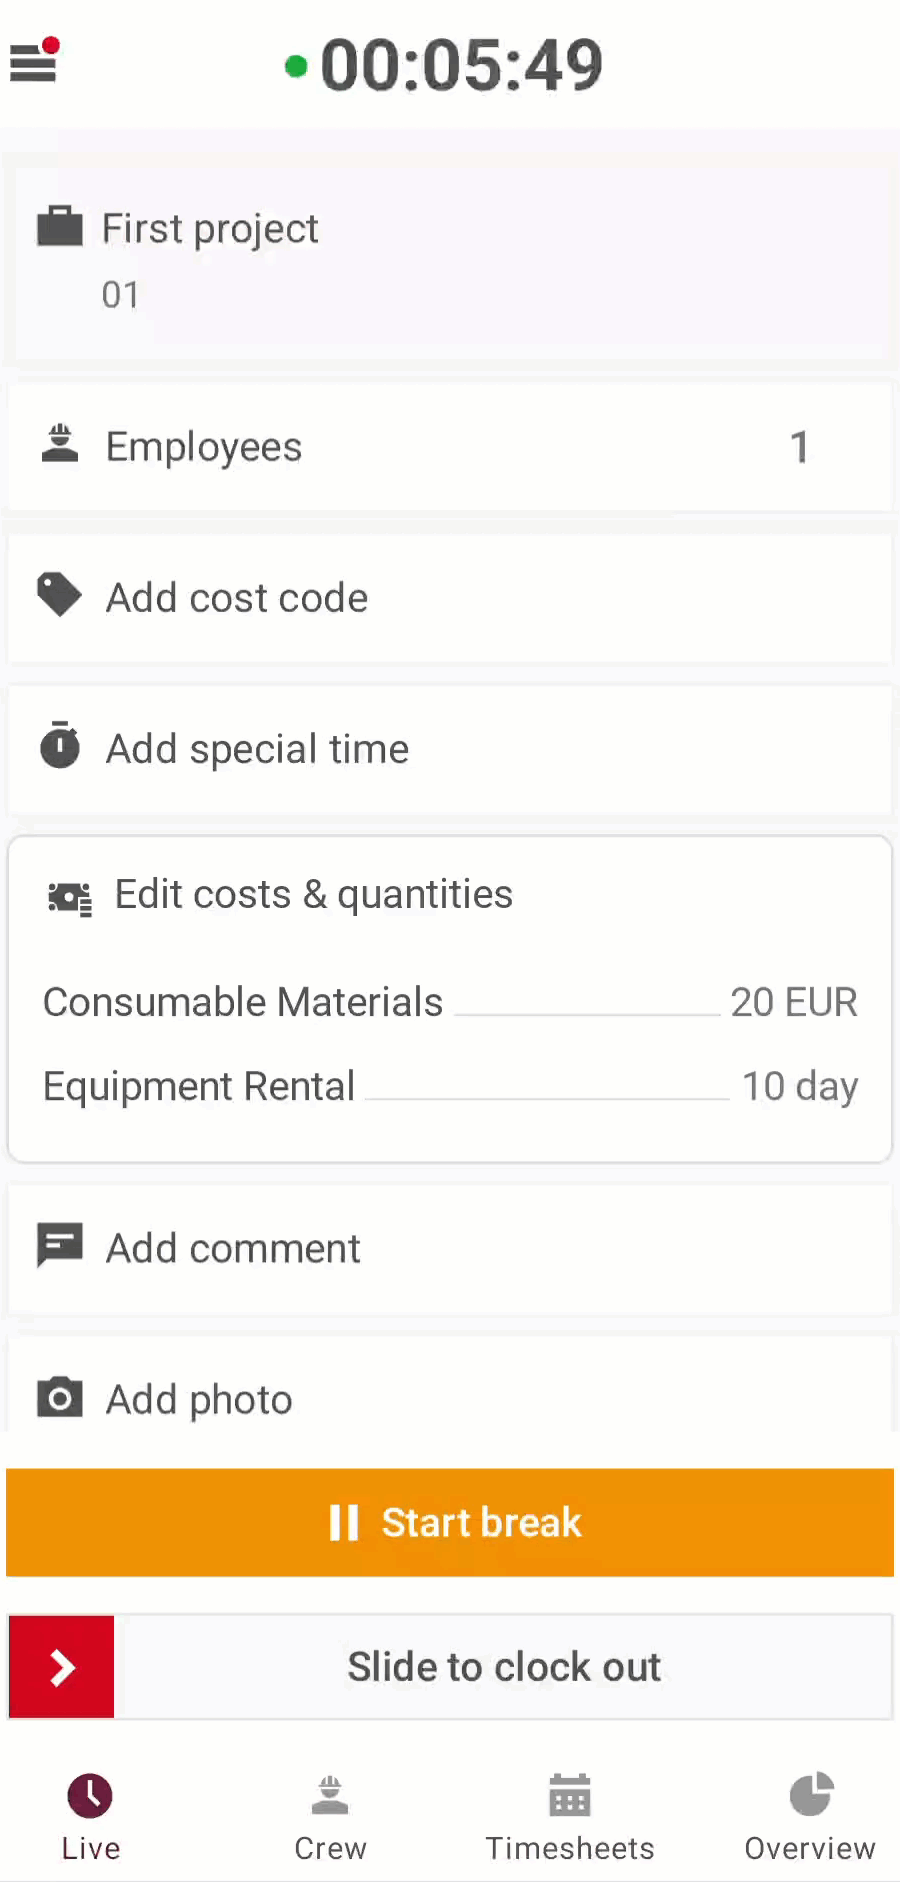Tap the stopwatch icon for special time
Screen dimensions: 900x1882
click(60, 746)
